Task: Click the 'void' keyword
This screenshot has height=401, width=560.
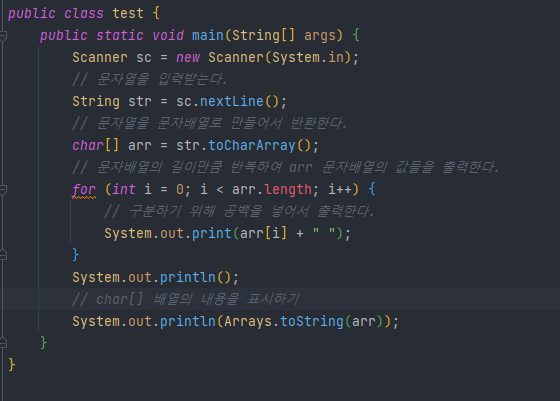Action: [168, 35]
